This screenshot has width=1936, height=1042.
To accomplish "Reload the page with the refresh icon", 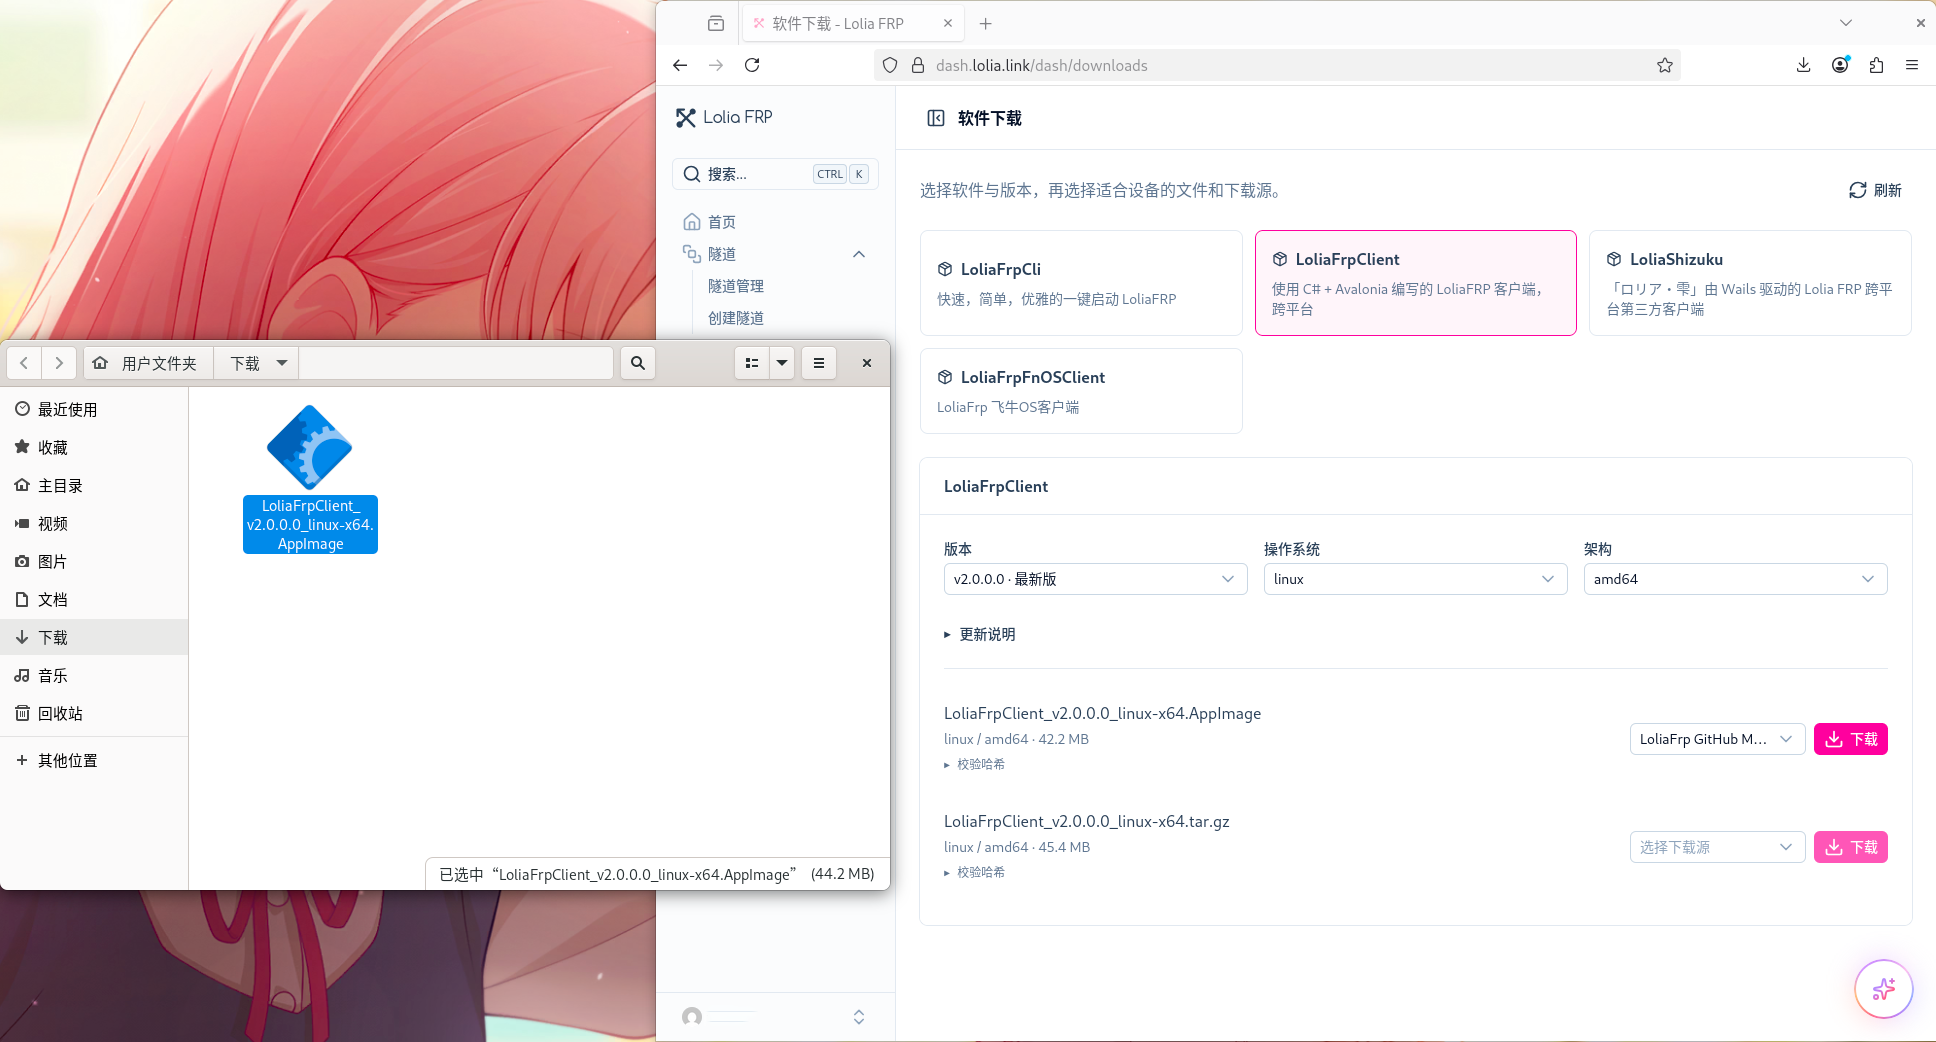I will click(x=752, y=65).
